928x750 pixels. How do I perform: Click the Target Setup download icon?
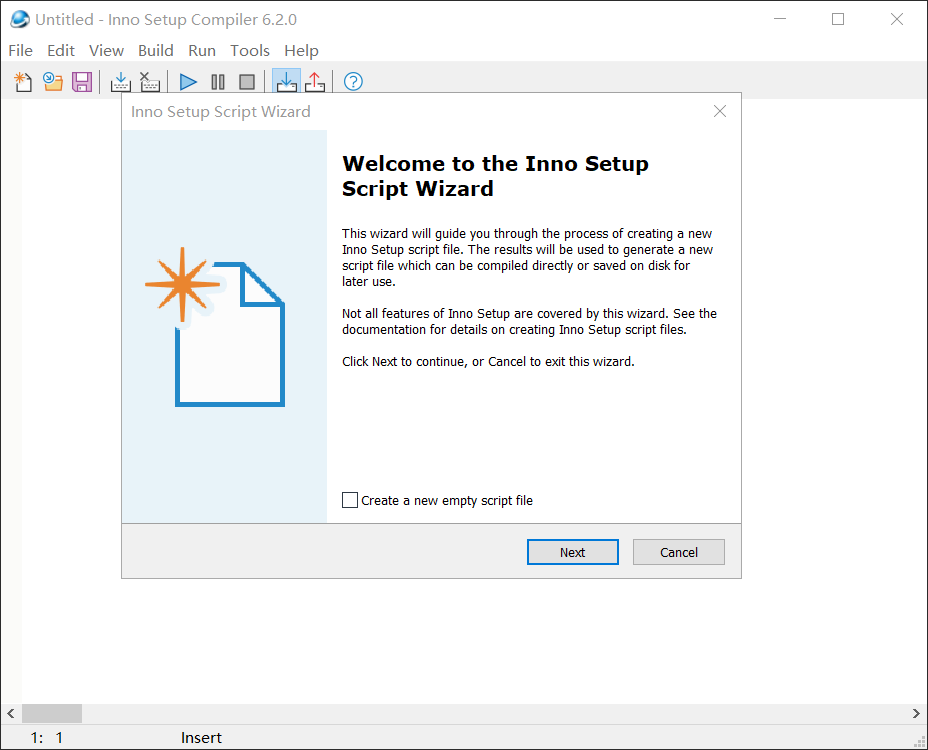pyautogui.click(x=286, y=82)
